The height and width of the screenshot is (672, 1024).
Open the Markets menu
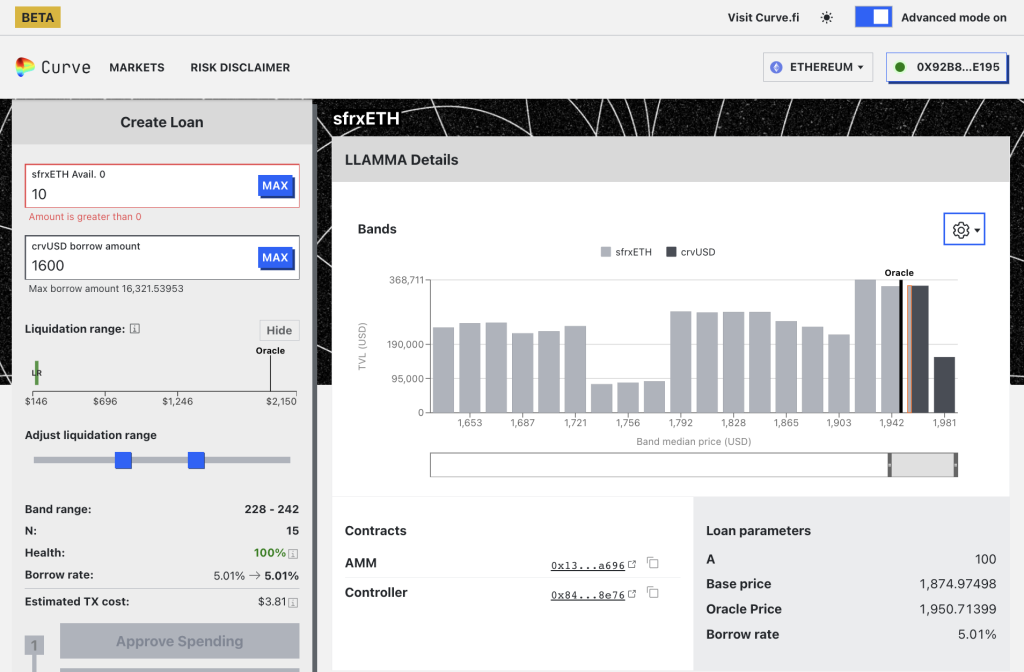(137, 67)
